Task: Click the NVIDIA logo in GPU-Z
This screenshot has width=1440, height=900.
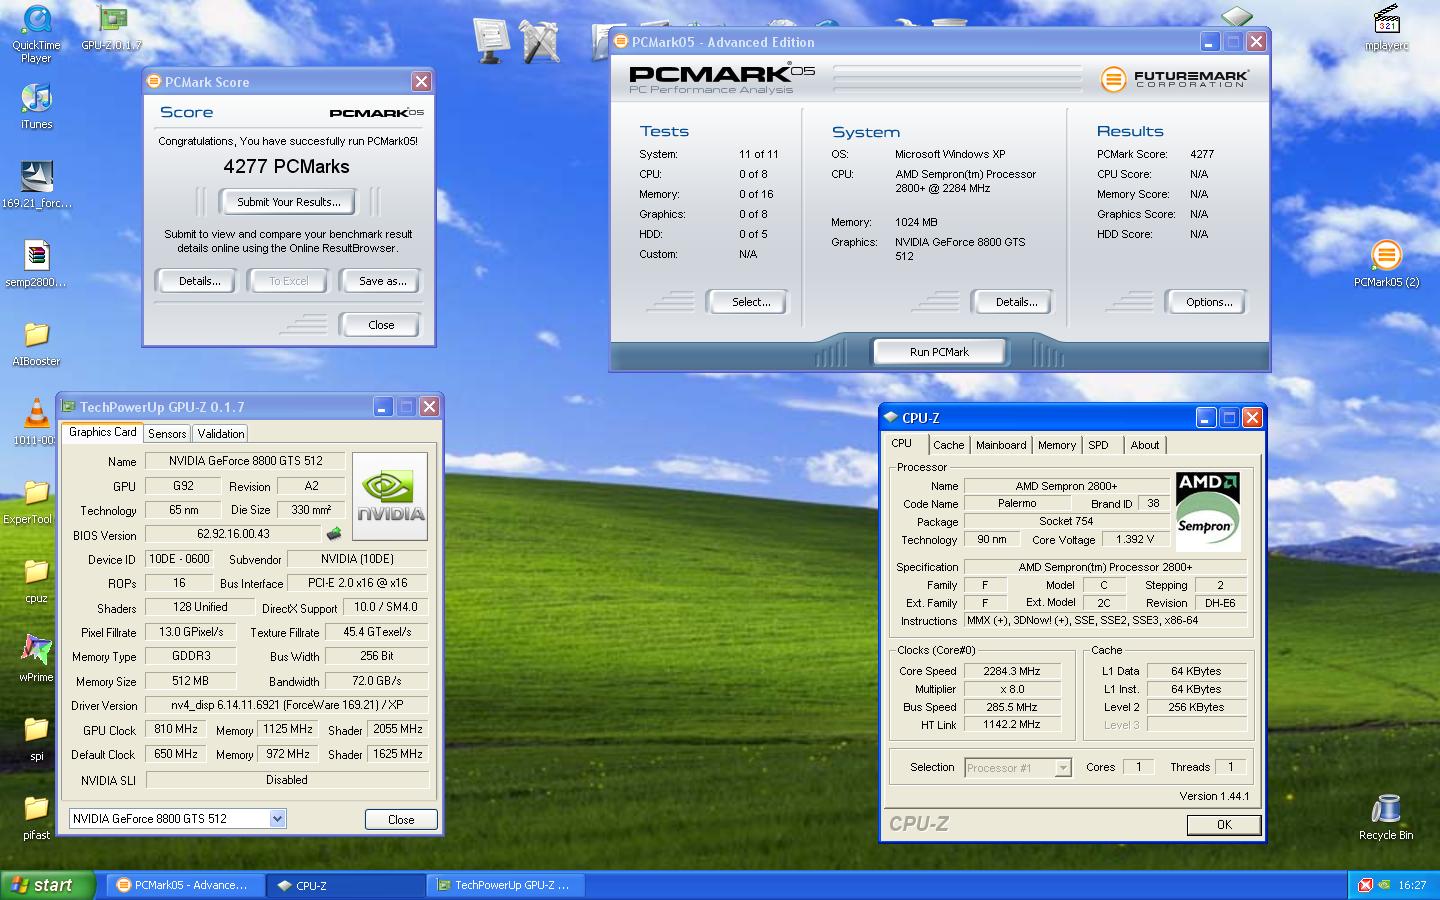Action: [390, 496]
